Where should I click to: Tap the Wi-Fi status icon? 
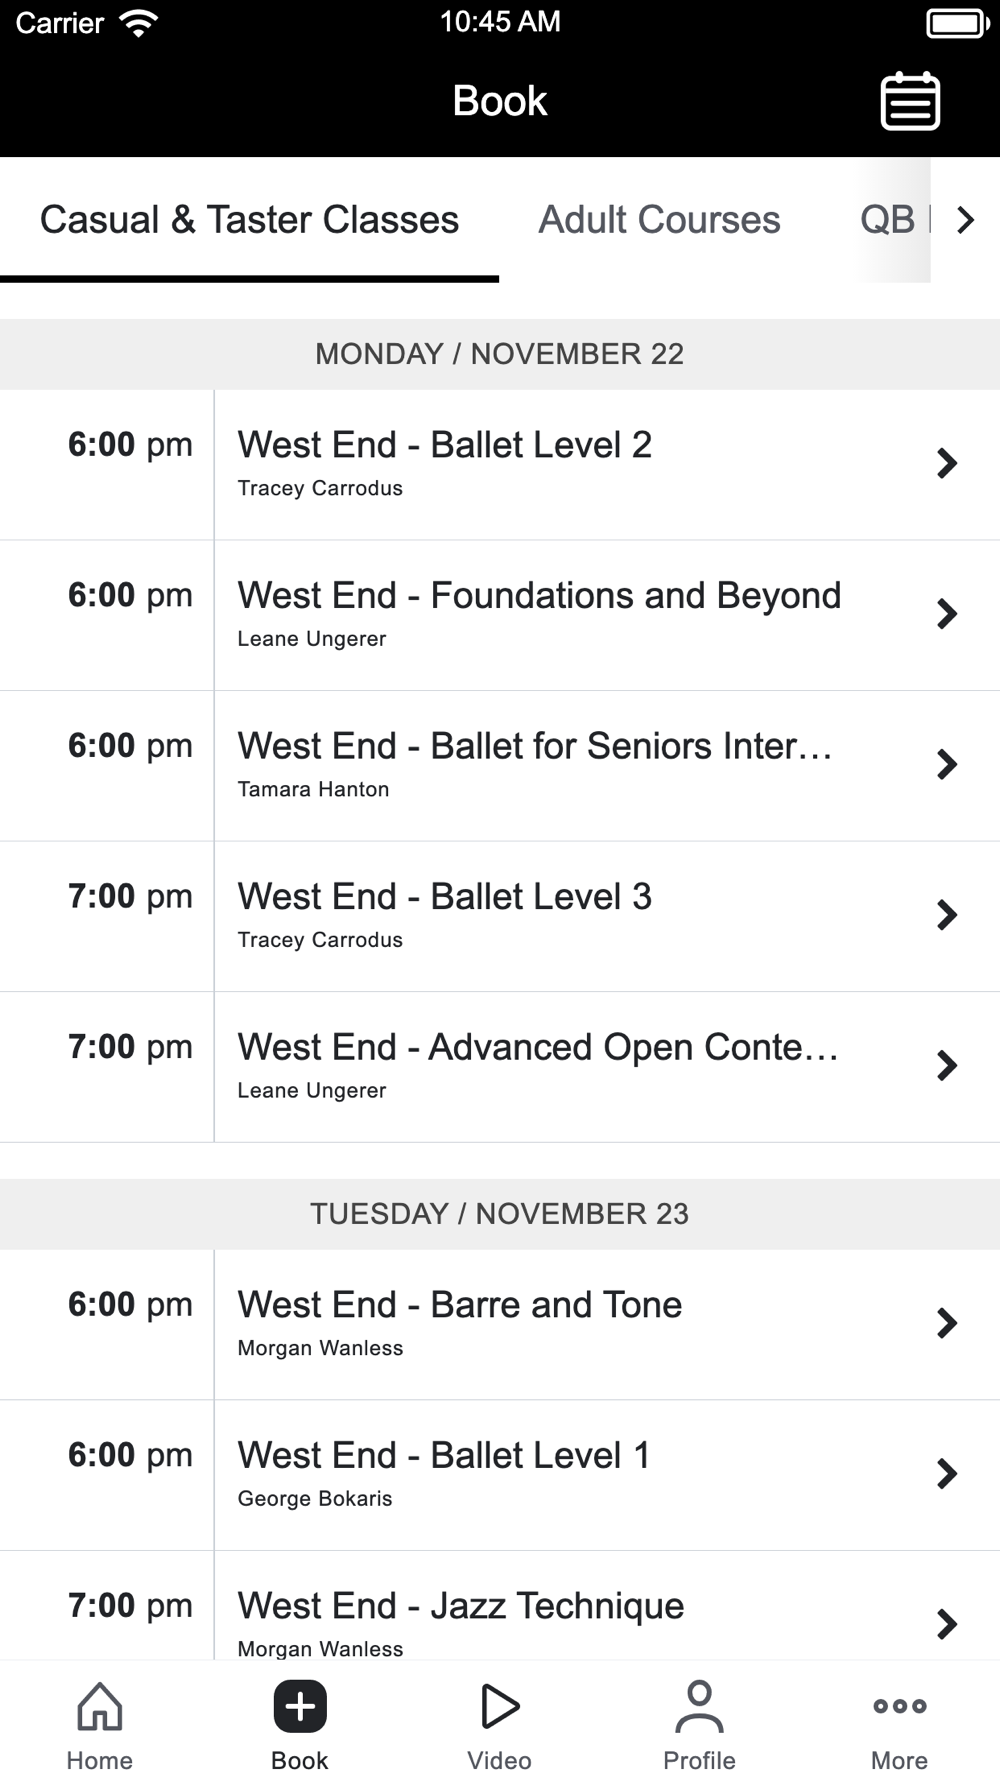[138, 23]
